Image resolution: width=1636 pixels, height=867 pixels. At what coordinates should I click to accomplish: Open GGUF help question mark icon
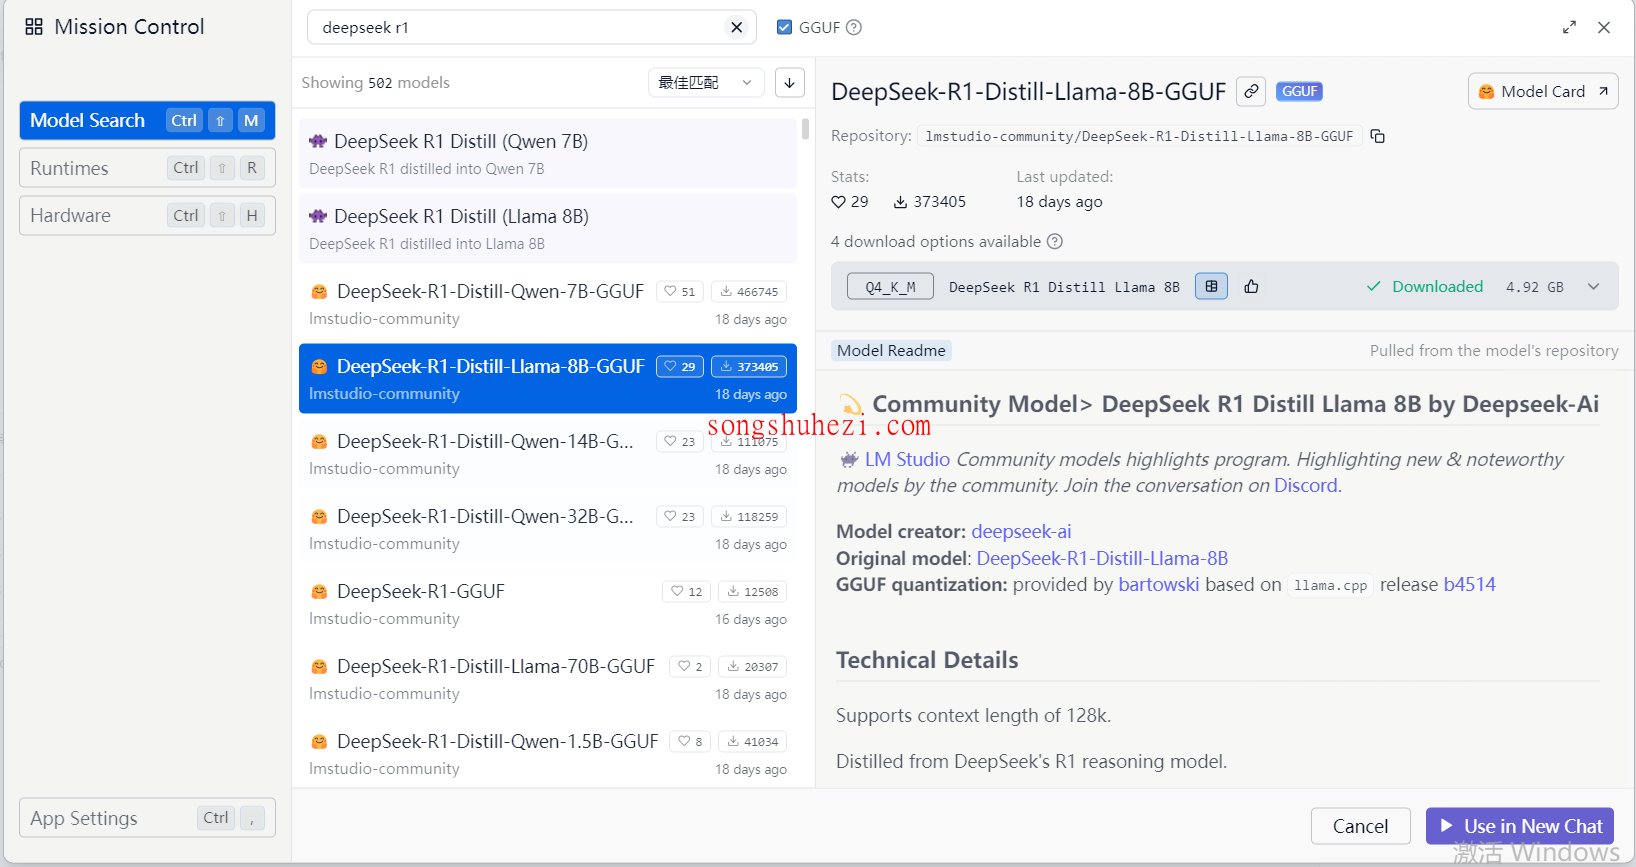(854, 28)
